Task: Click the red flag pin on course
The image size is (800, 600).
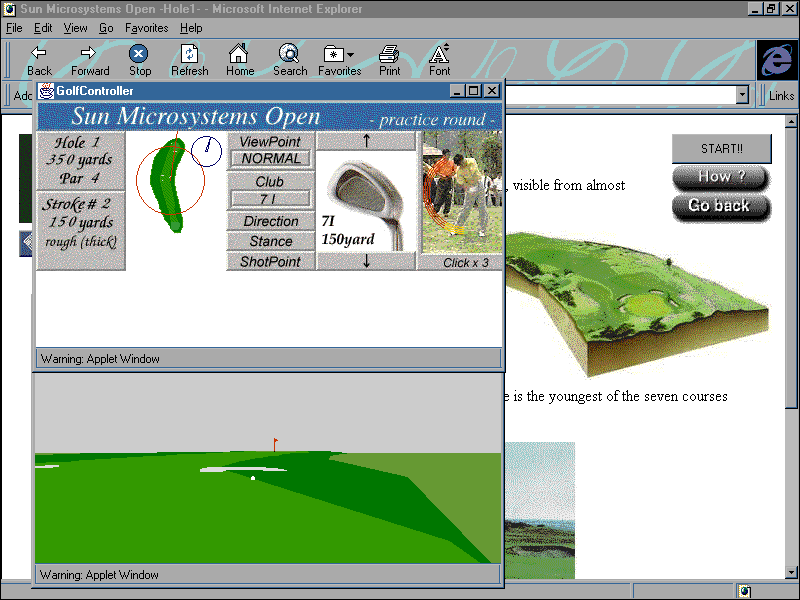Action: click(275, 444)
